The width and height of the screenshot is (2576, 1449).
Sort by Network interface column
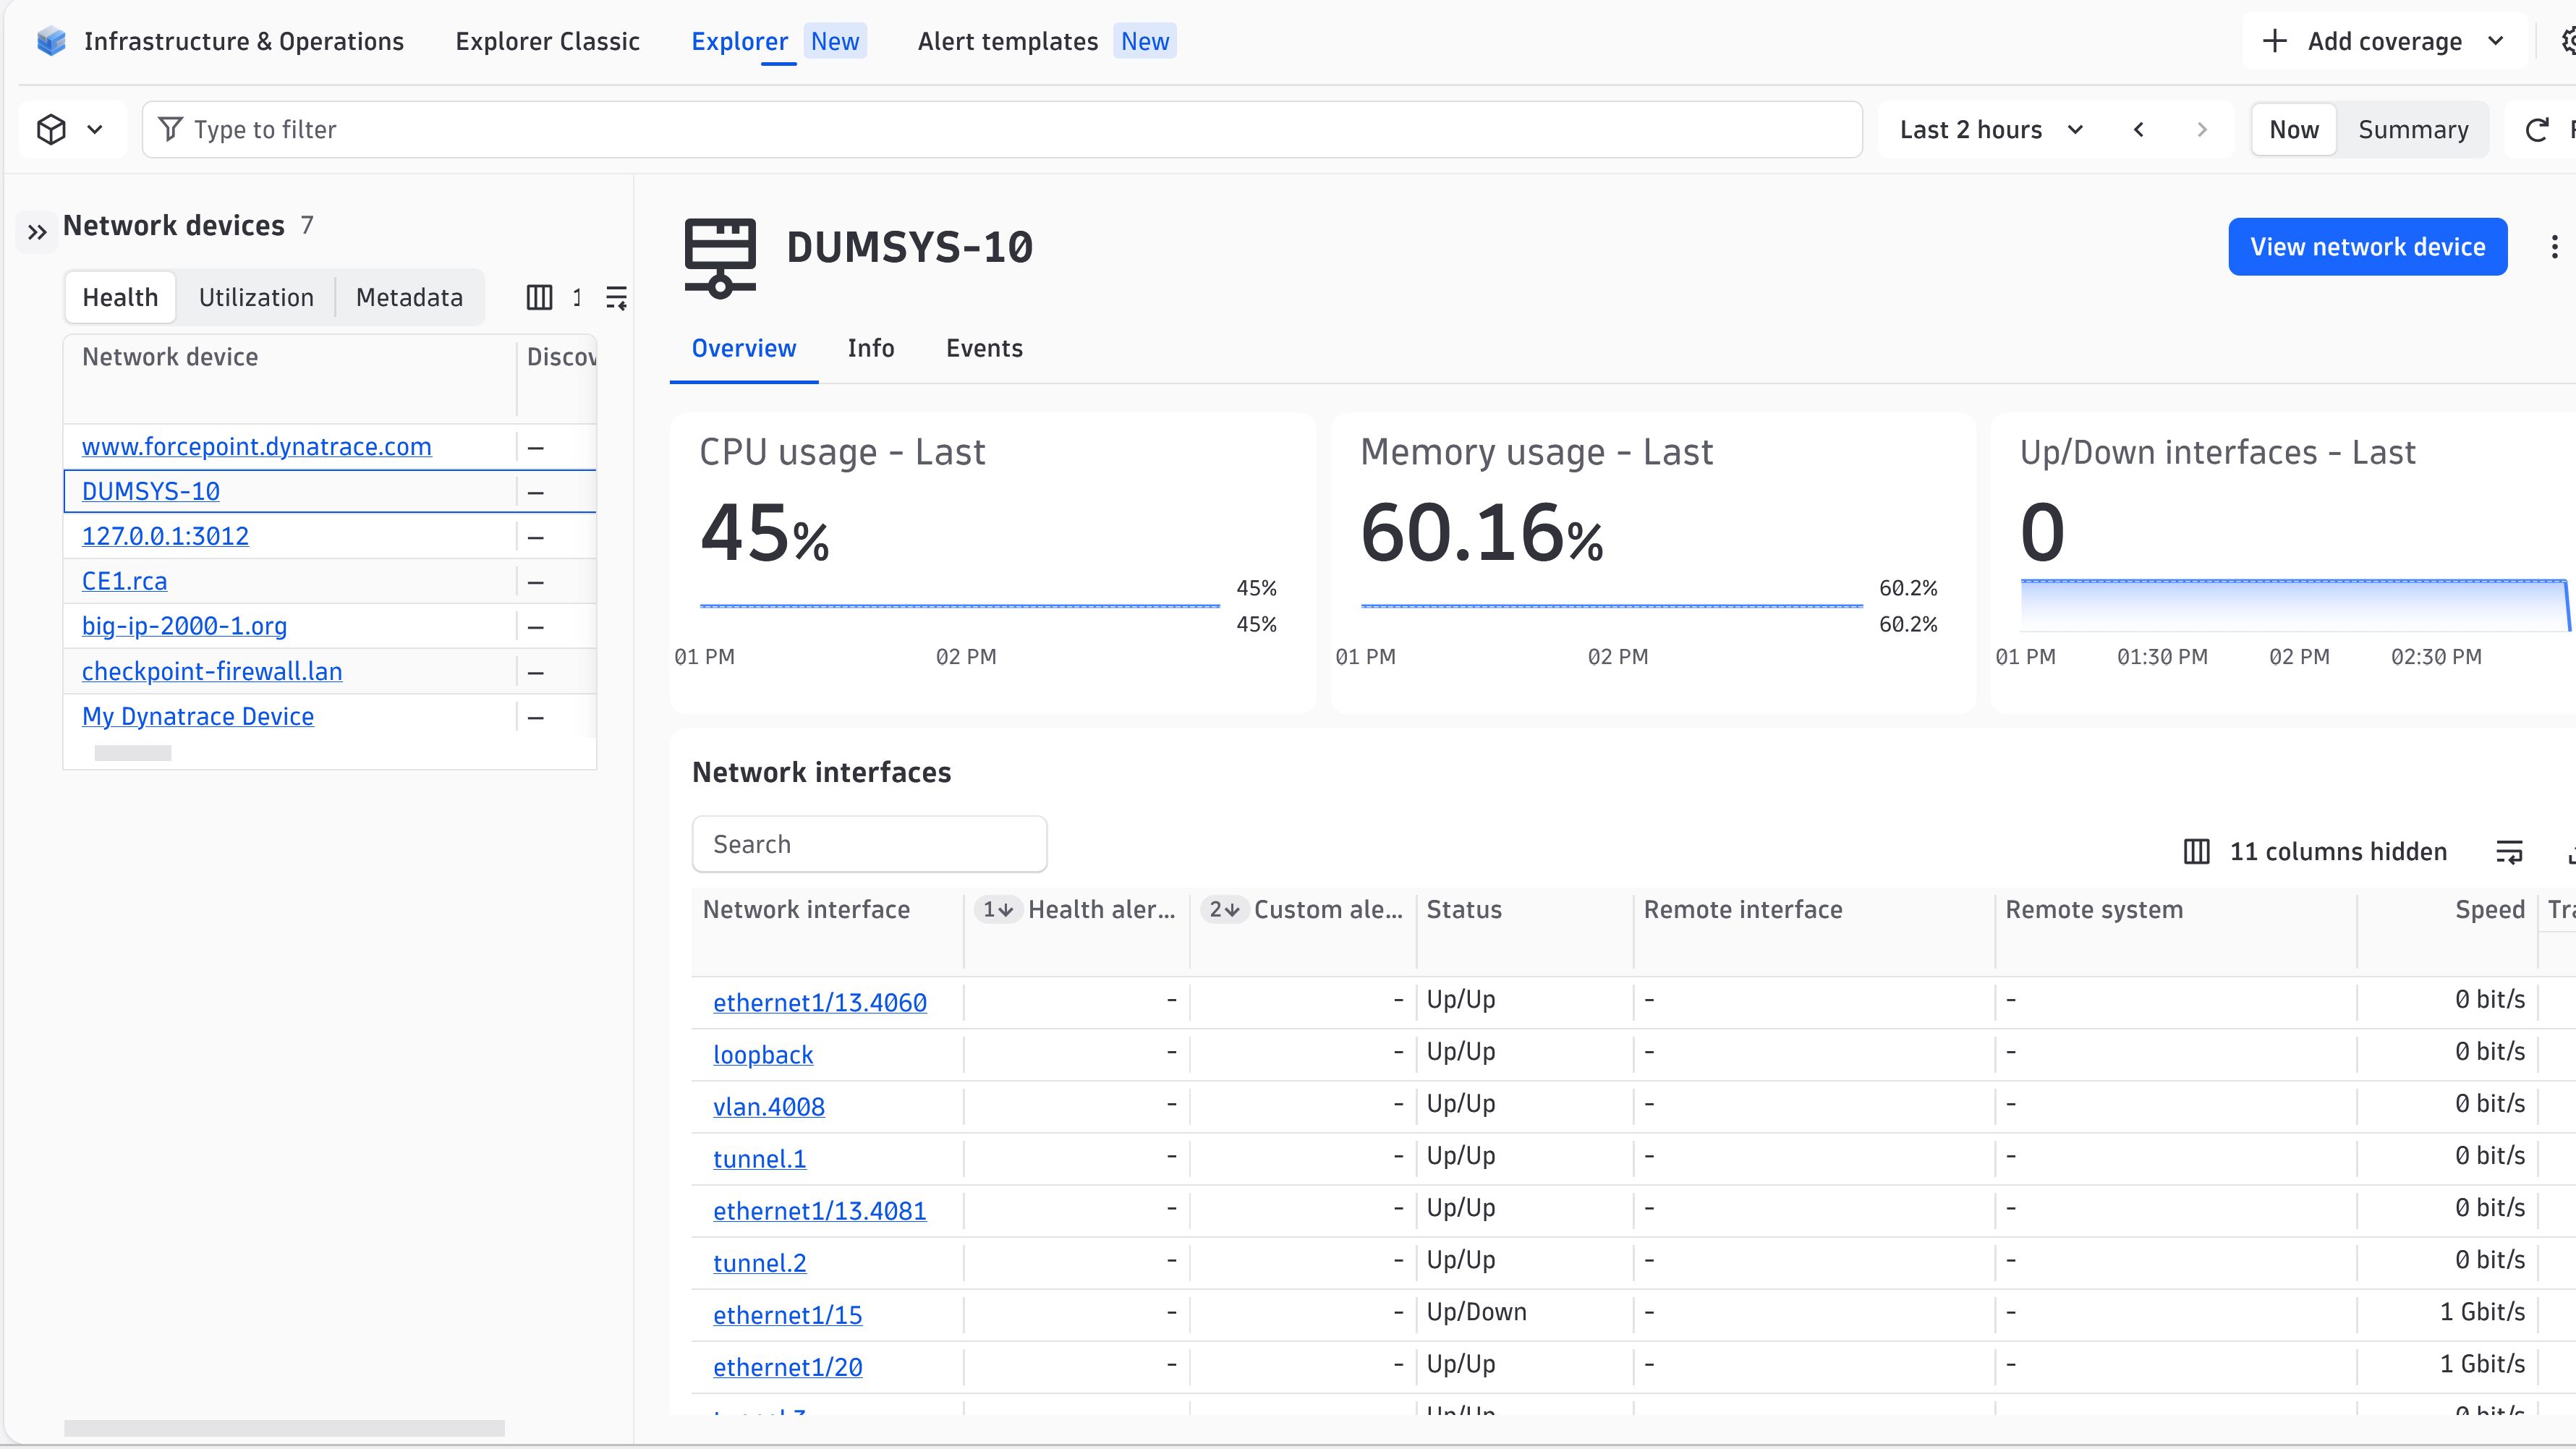point(806,909)
